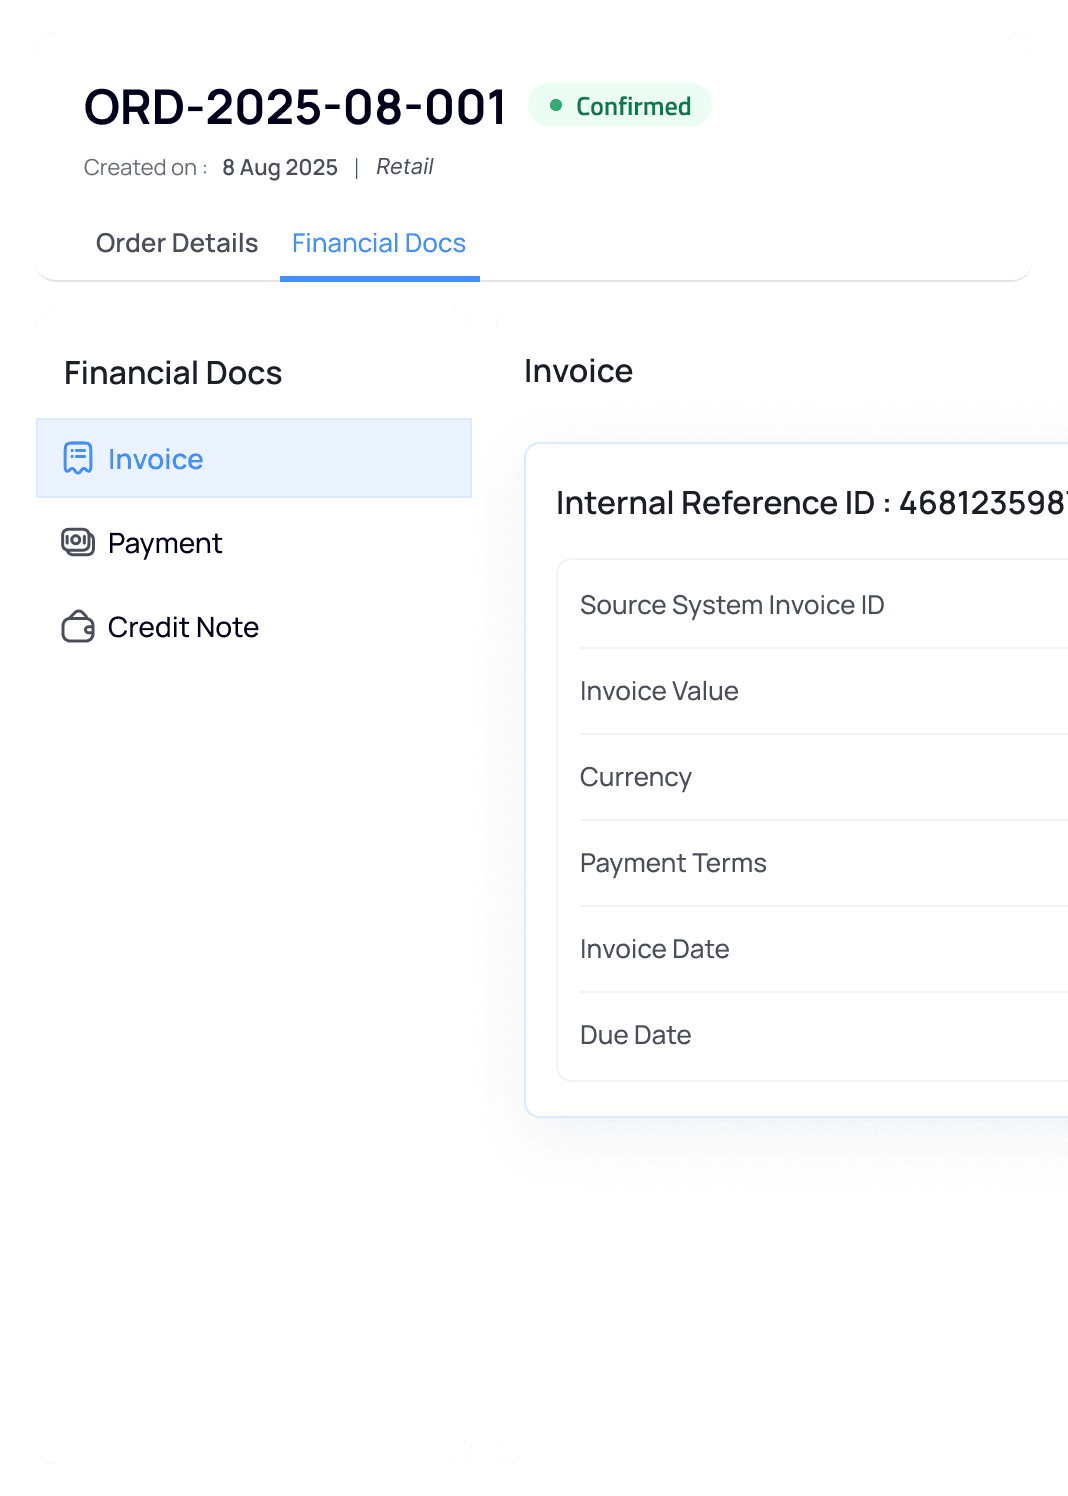The width and height of the screenshot is (1068, 1496).
Task: Select the Currency field
Action: 636,777
